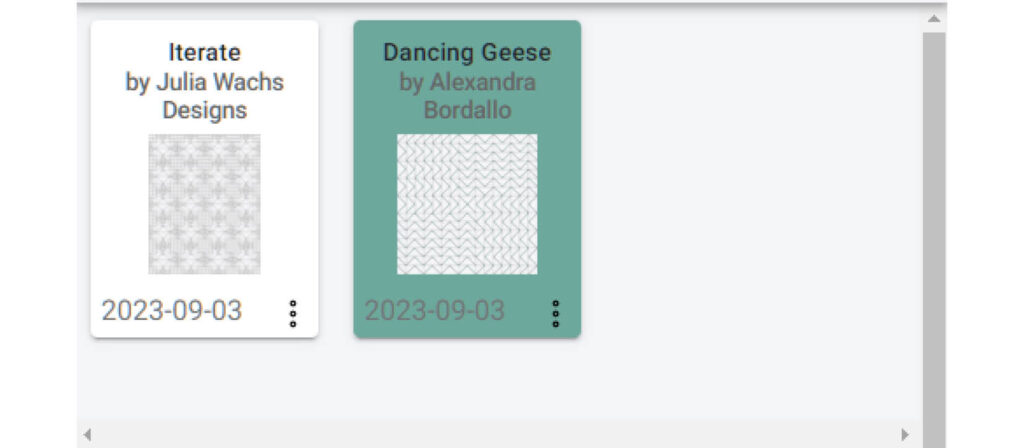Click the horizontal scrollbar right arrow
The height and width of the screenshot is (448, 1024).
click(x=904, y=435)
